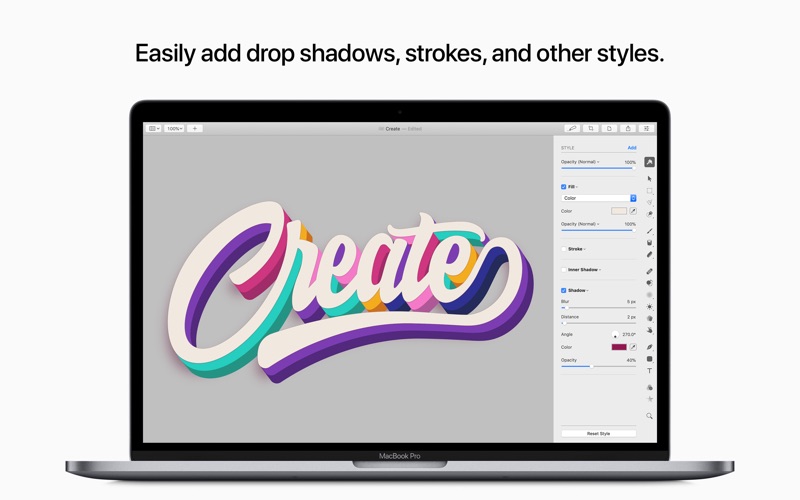Choose the Pen tool in sidebar

(x=649, y=347)
